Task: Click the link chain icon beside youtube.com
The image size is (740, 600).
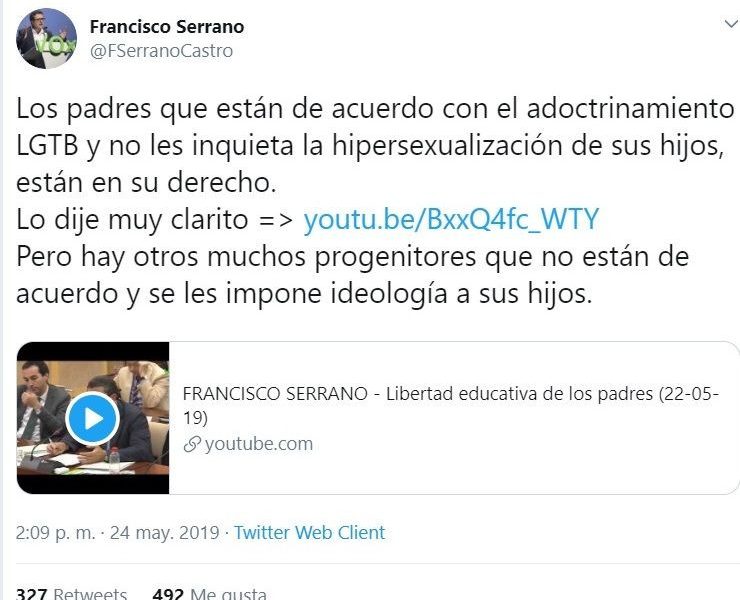Action: click(192, 444)
